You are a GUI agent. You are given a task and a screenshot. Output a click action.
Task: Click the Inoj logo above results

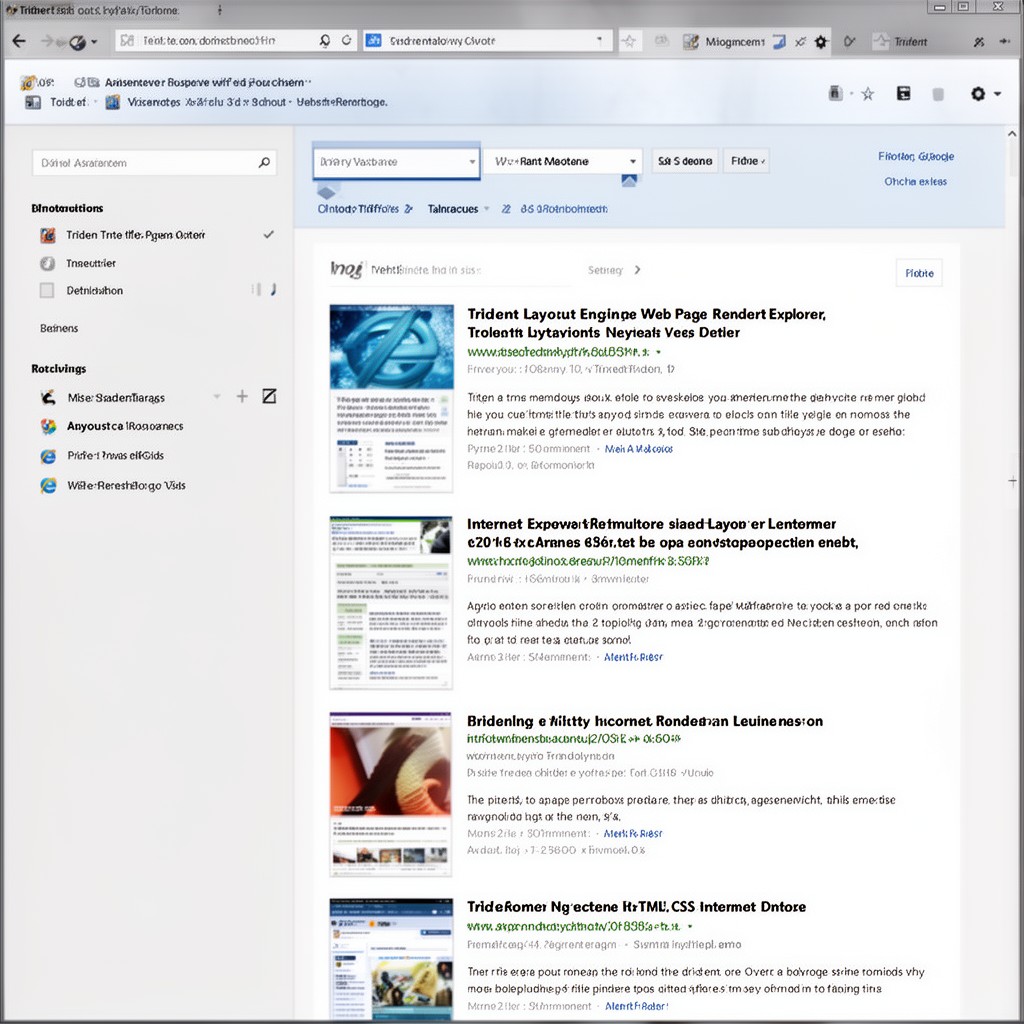tap(346, 269)
